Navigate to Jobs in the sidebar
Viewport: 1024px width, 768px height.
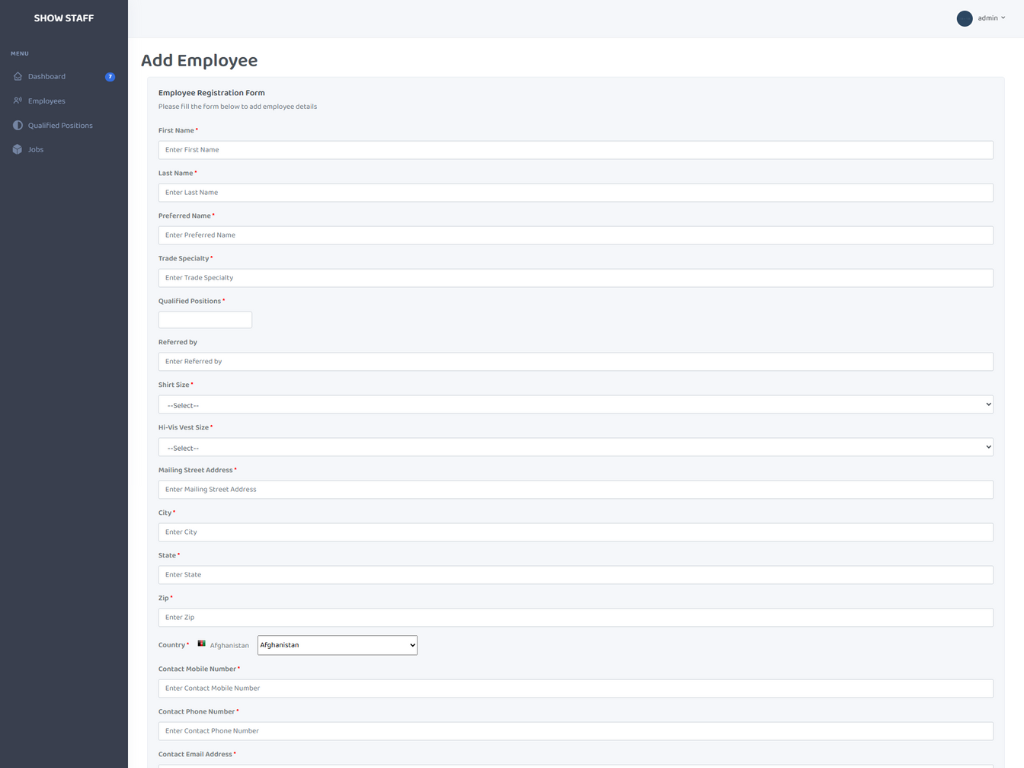[x=36, y=150]
